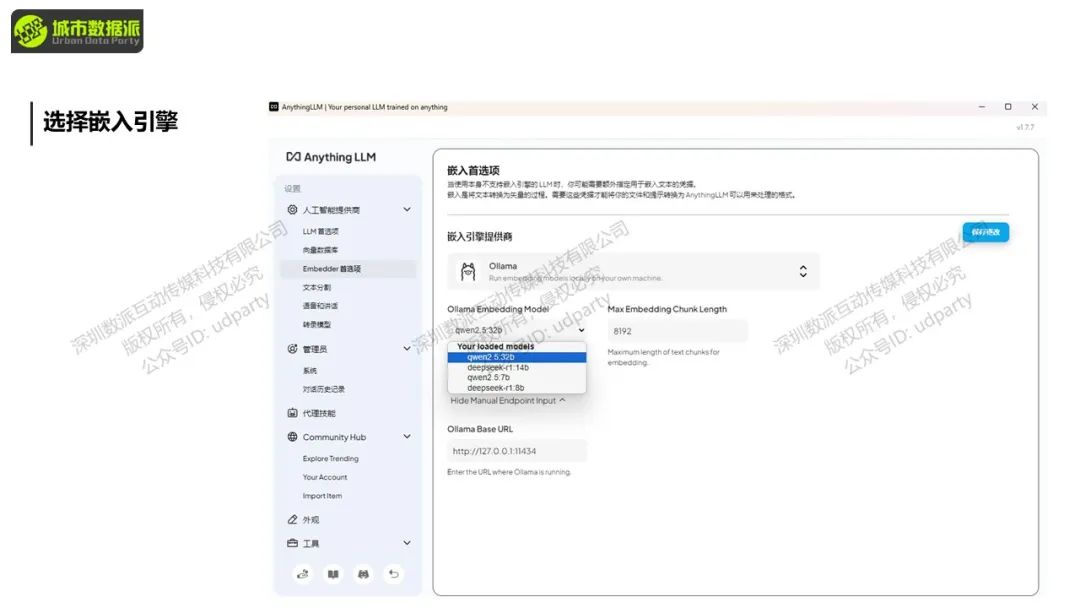Viewport: 1080px width, 608px height.
Task: Click the tools briefcase icon beside 工具
Action: tap(292, 543)
